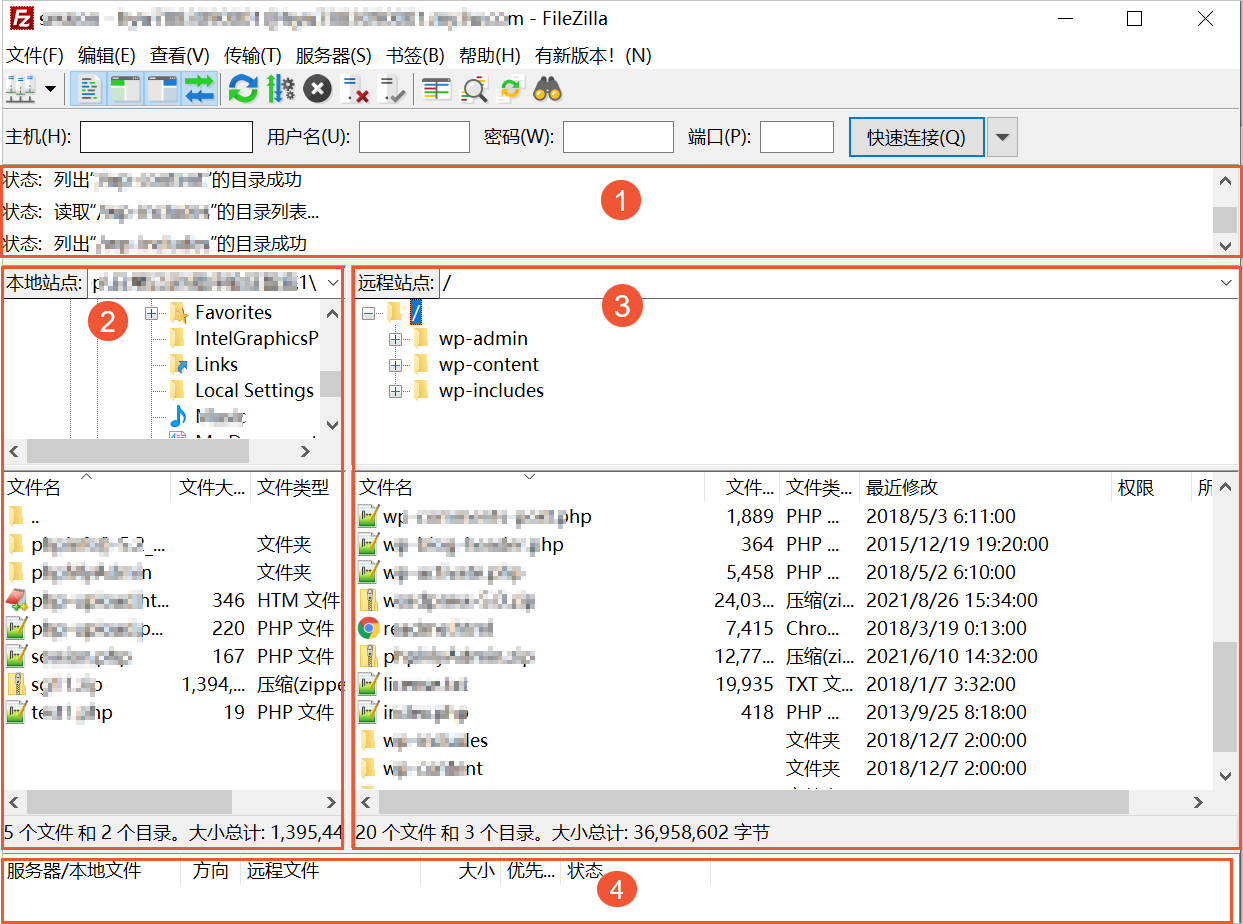Disconnect from the current server

point(354,90)
